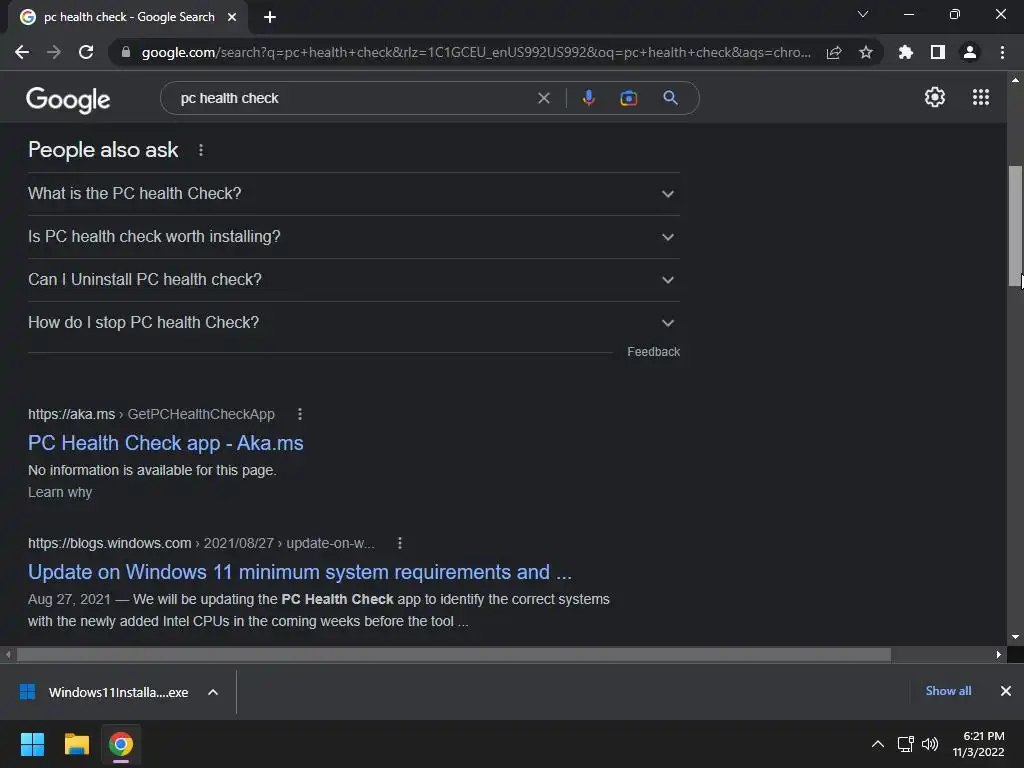Click the Chrome taskbar icon

pos(121,744)
